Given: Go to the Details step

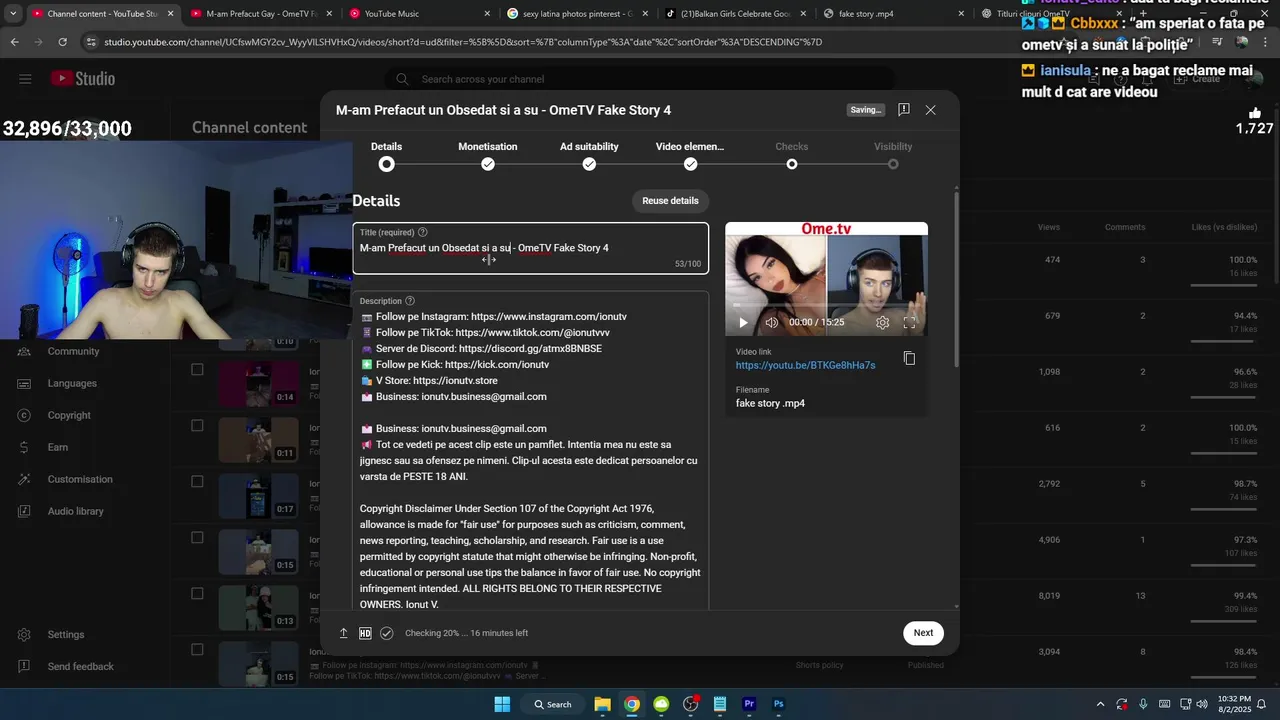Looking at the screenshot, I should 386,156.
